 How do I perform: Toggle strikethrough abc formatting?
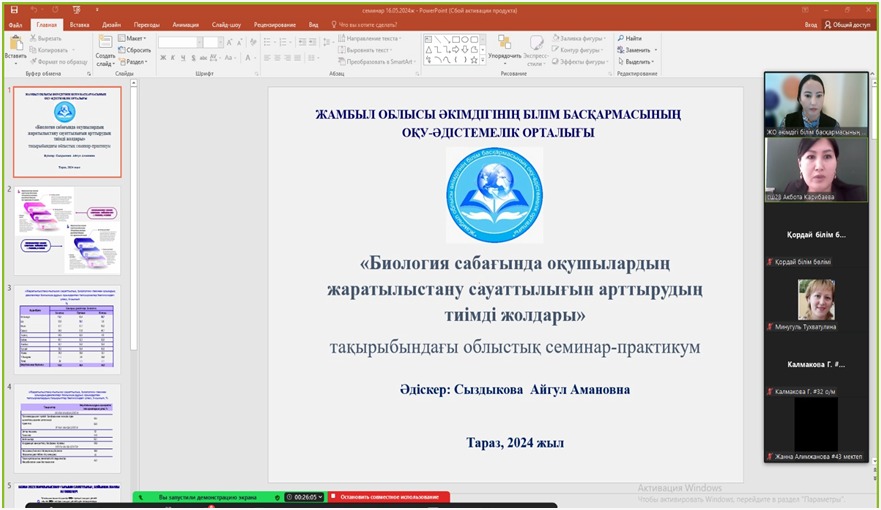point(203,58)
